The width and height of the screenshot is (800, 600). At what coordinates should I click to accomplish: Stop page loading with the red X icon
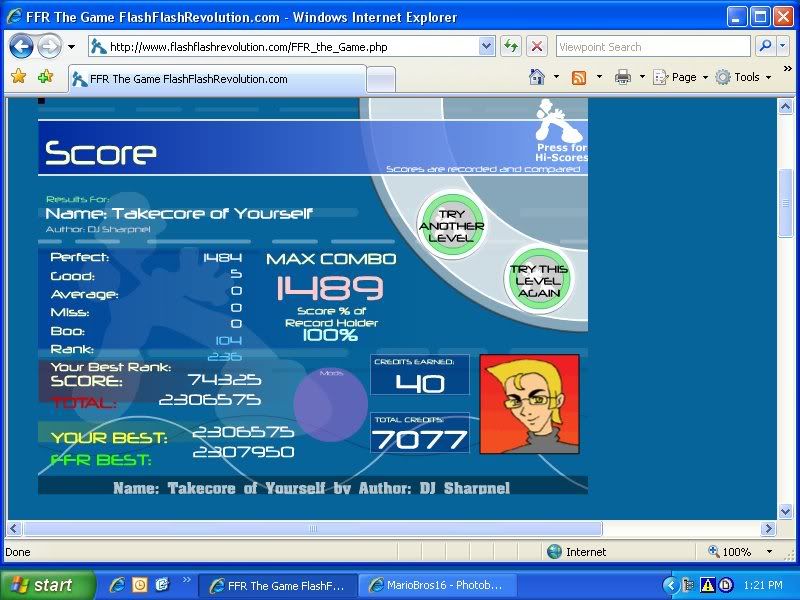[537, 46]
